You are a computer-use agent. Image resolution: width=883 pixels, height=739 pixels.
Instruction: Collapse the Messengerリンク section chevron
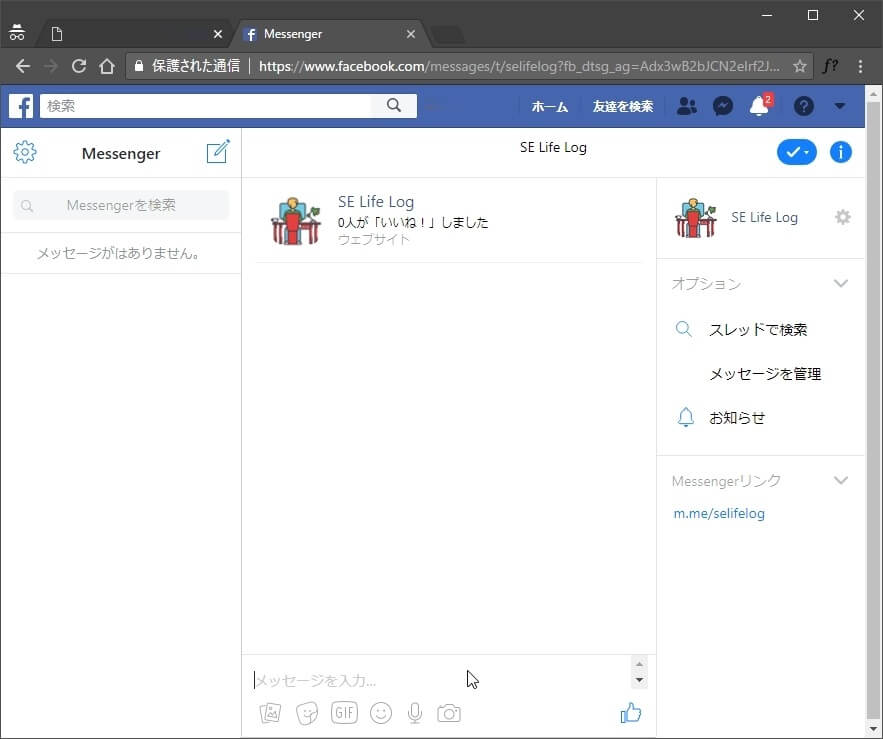click(x=841, y=481)
